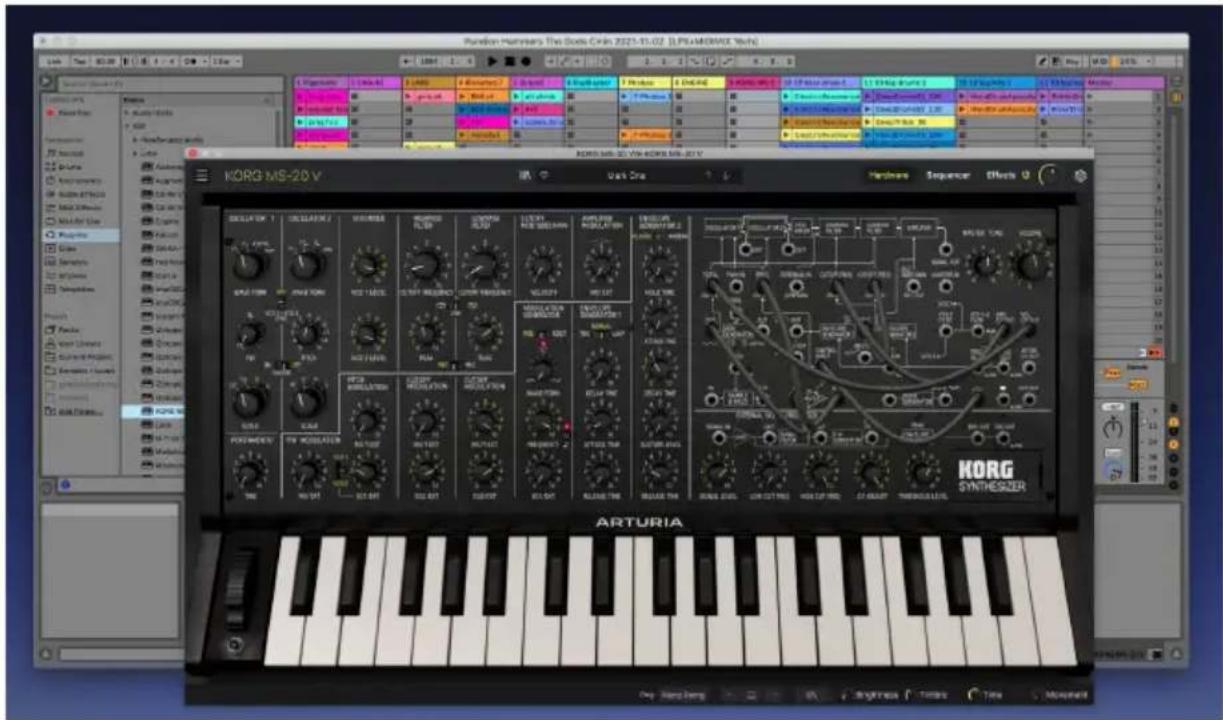This screenshot has height=720, width=1223.
Task: Click the Signal Level knob
Action: click(717, 470)
